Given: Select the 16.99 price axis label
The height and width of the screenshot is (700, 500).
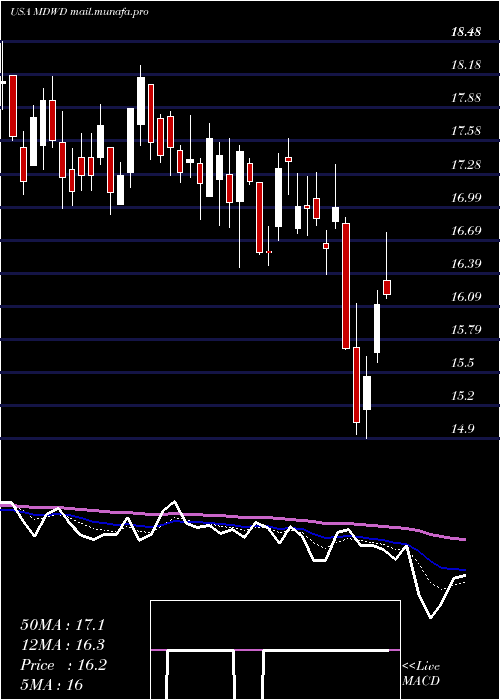Looking at the screenshot, I should pos(466,198).
